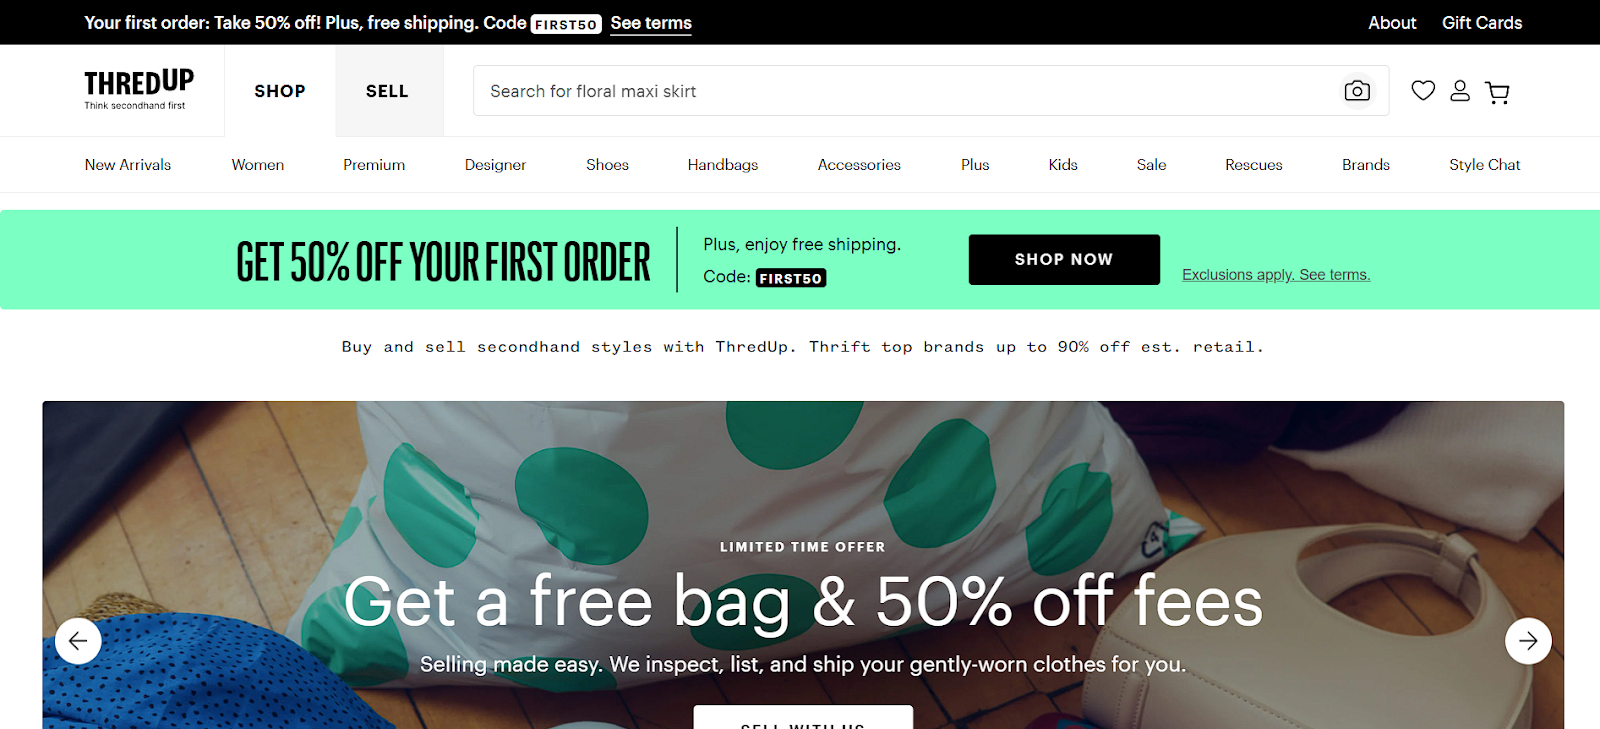This screenshot has width=1600, height=729.
Task: Open the Handbags category
Action: 723,165
